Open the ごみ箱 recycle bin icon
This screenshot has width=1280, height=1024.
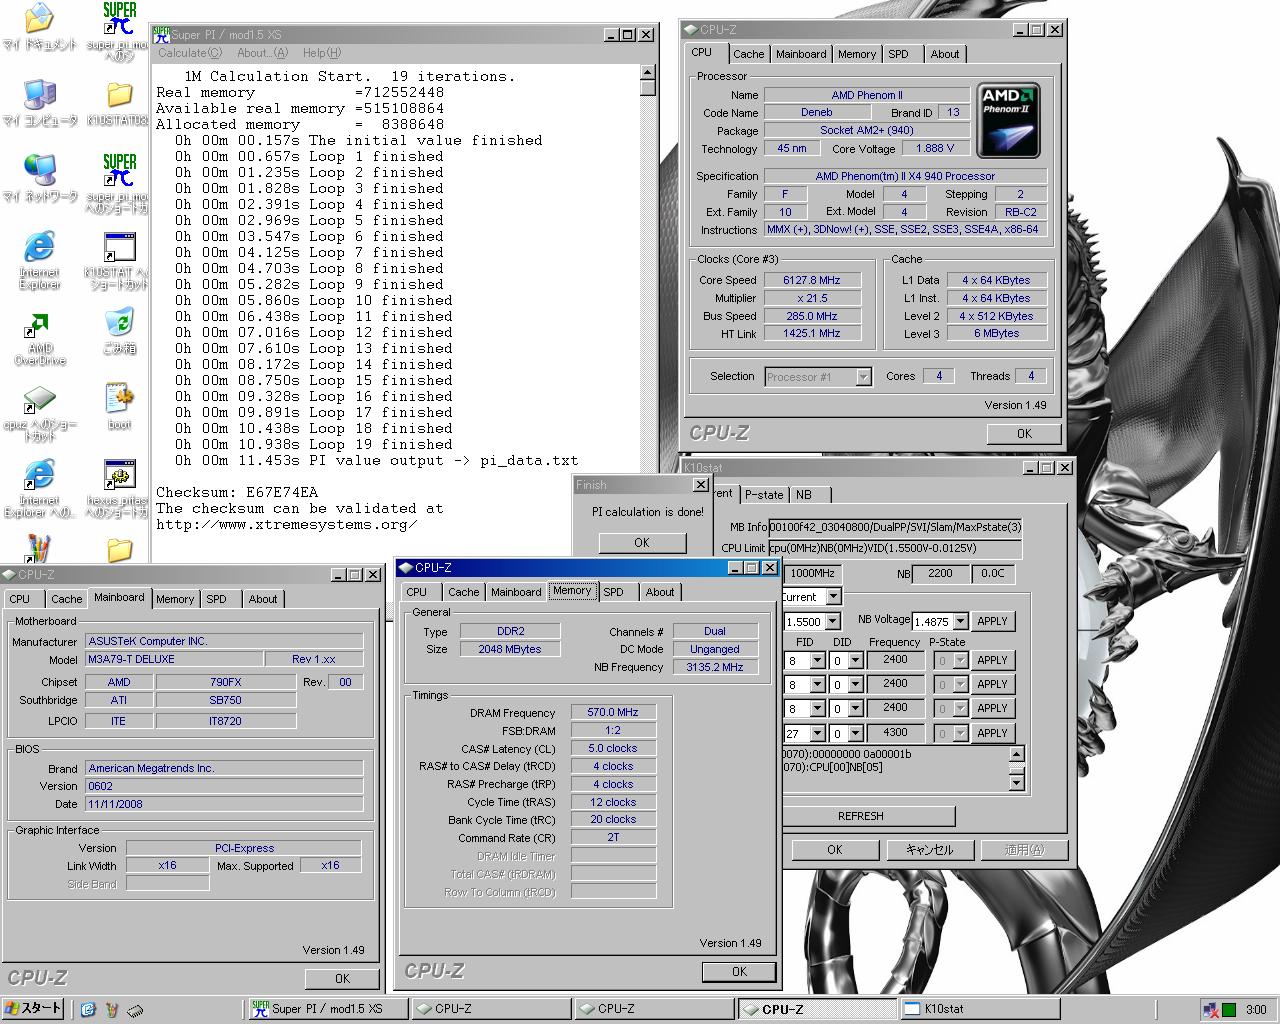click(x=119, y=331)
